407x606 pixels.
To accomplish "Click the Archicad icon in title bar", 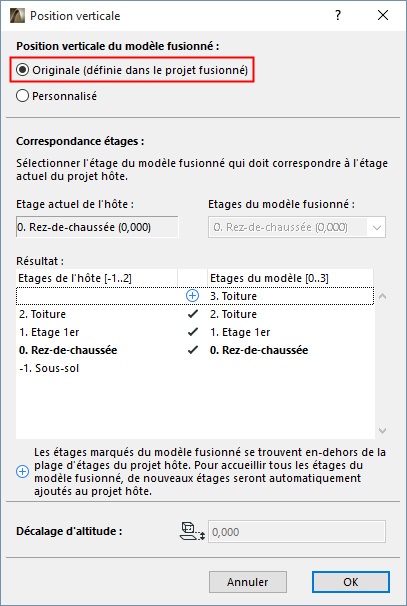I will coord(17,16).
